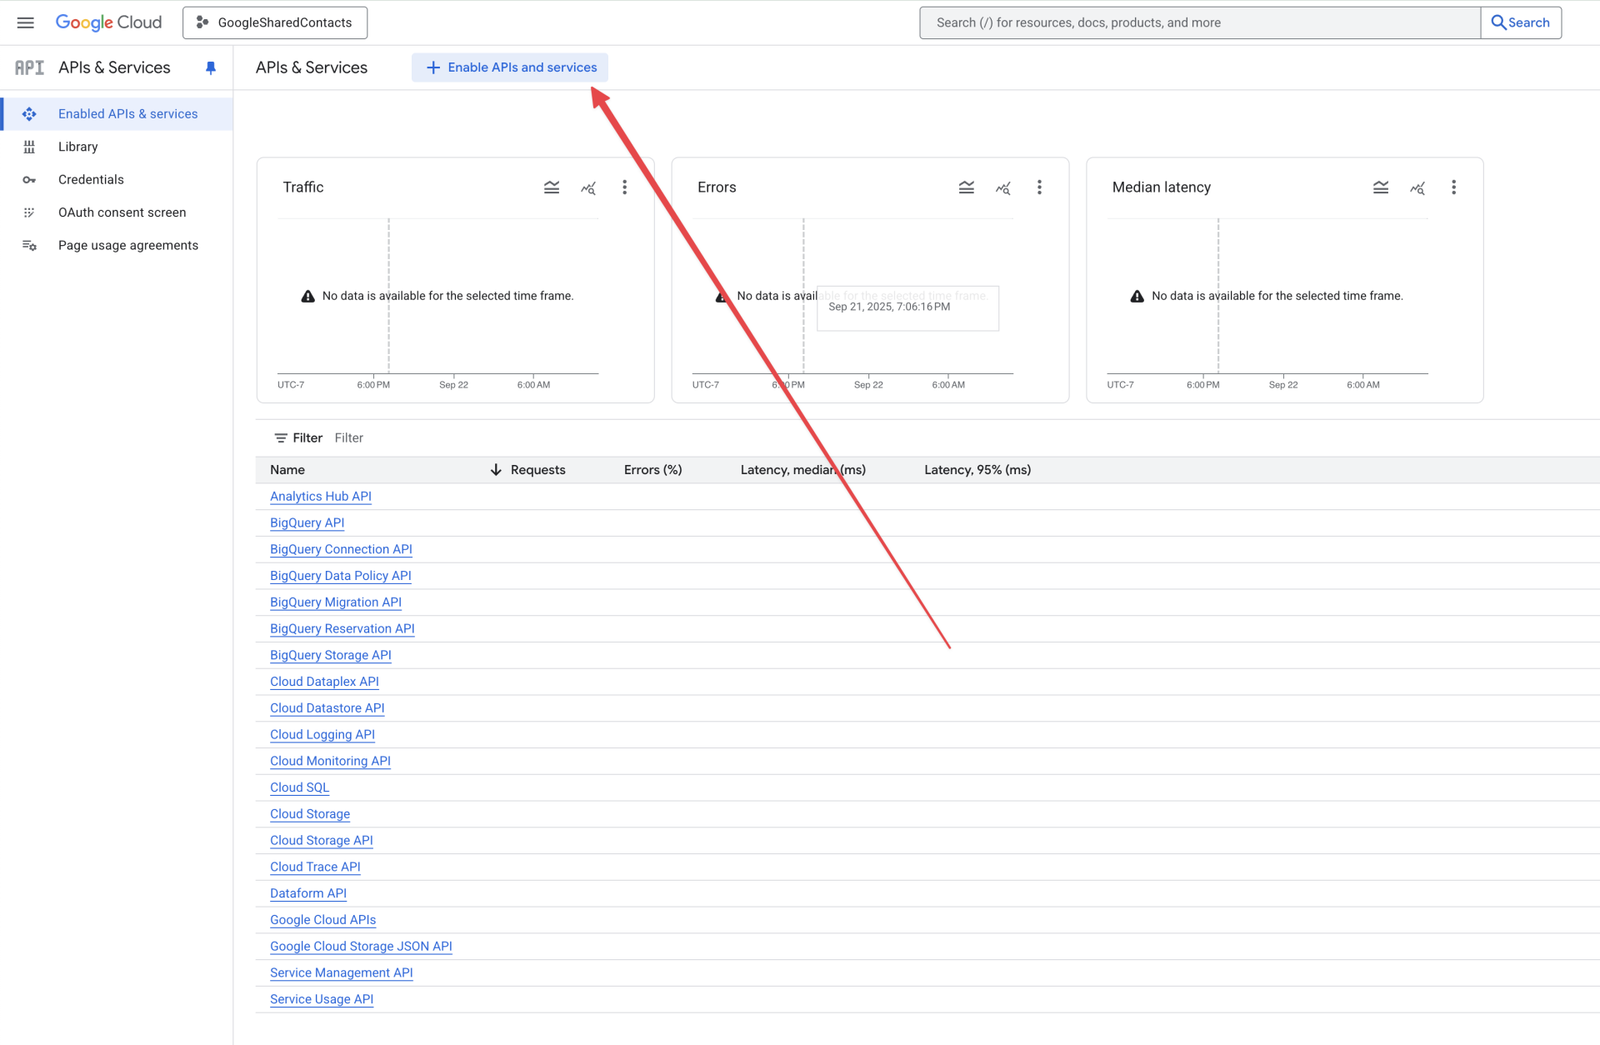The height and width of the screenshot is (1045, 1600).
Task: Click the Google Cloud logo
Action: coord(108,22)
